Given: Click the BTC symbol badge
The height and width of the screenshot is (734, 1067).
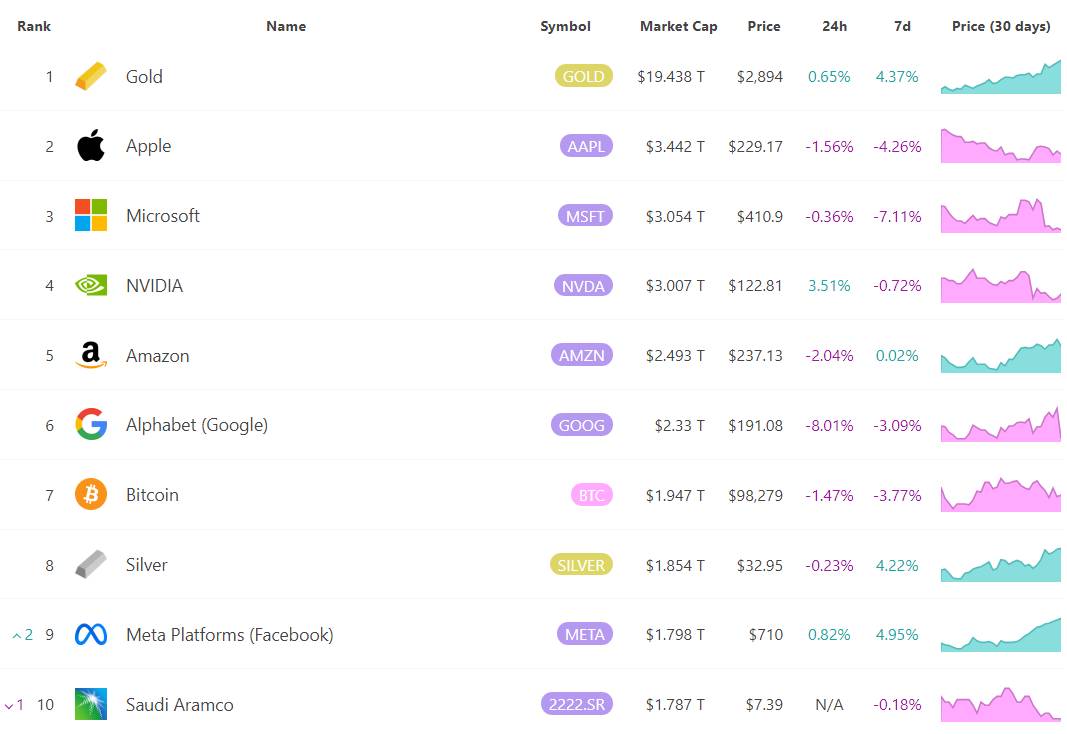Looking at the screenshot, I should point(591,495).
